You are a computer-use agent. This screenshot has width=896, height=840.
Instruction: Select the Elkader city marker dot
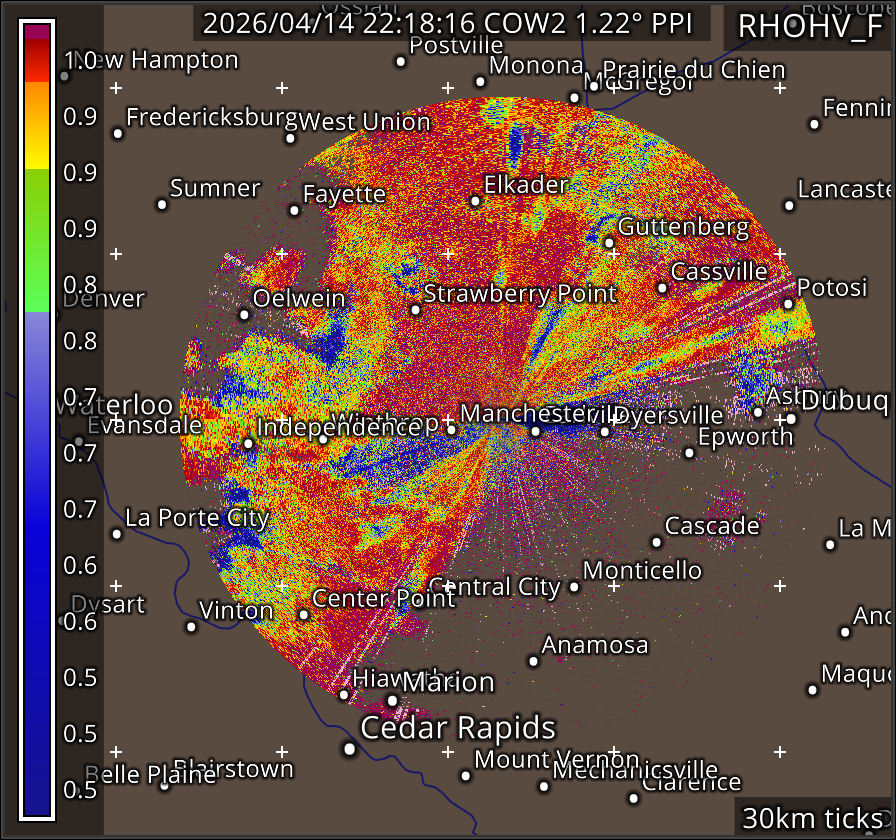click(x=475, y=201)
